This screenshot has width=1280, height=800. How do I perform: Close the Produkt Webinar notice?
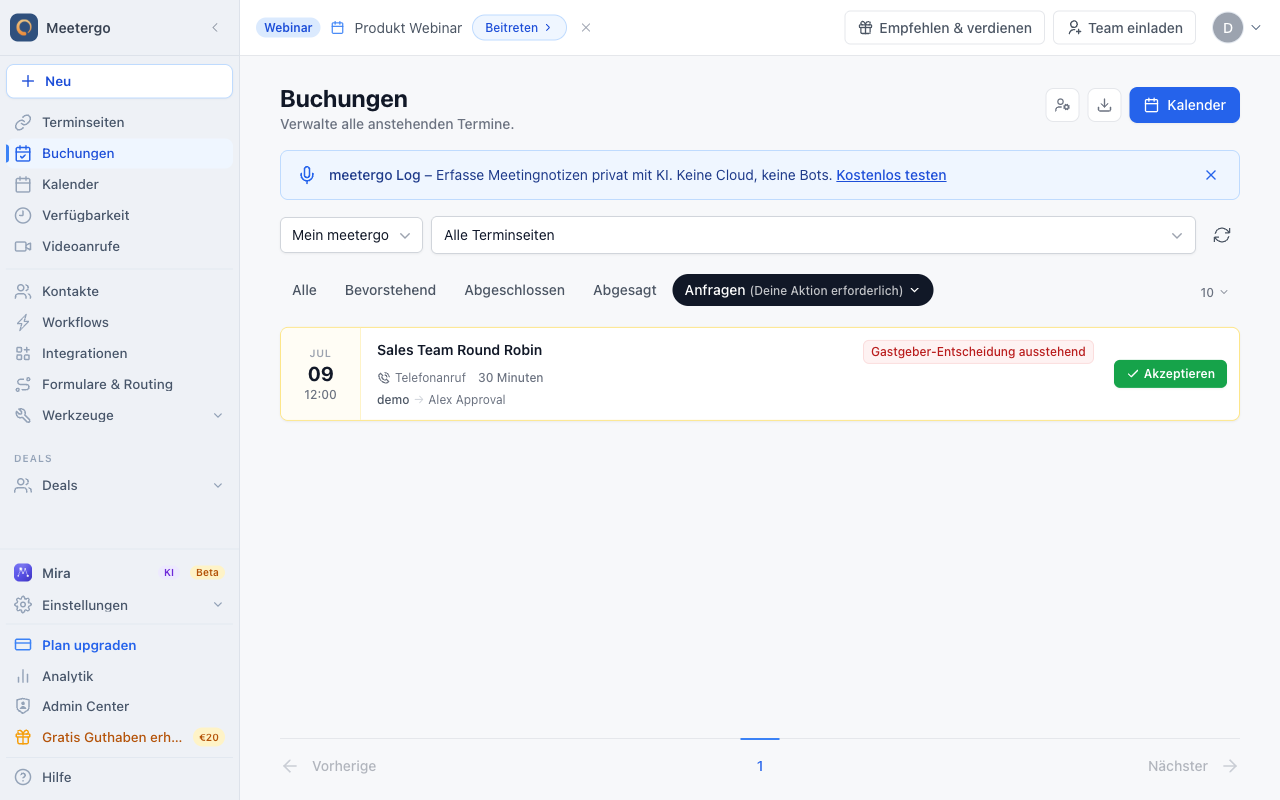point(586,28)
